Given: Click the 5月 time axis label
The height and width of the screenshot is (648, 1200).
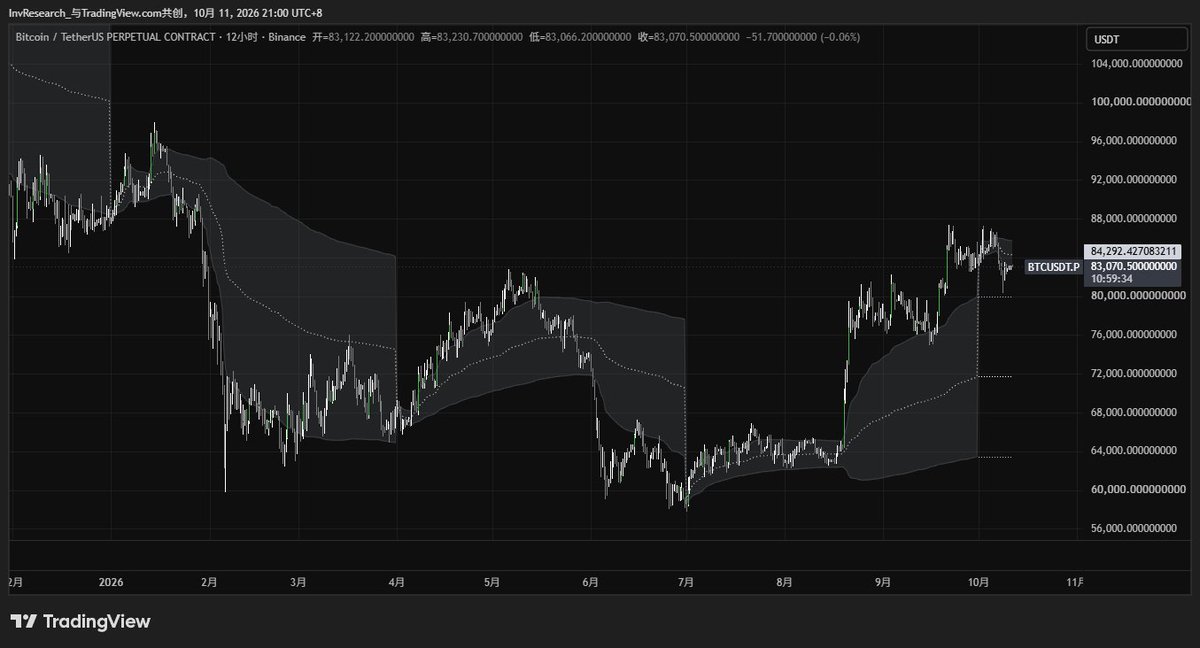Looking at the screenshot, I should (492, 581).
